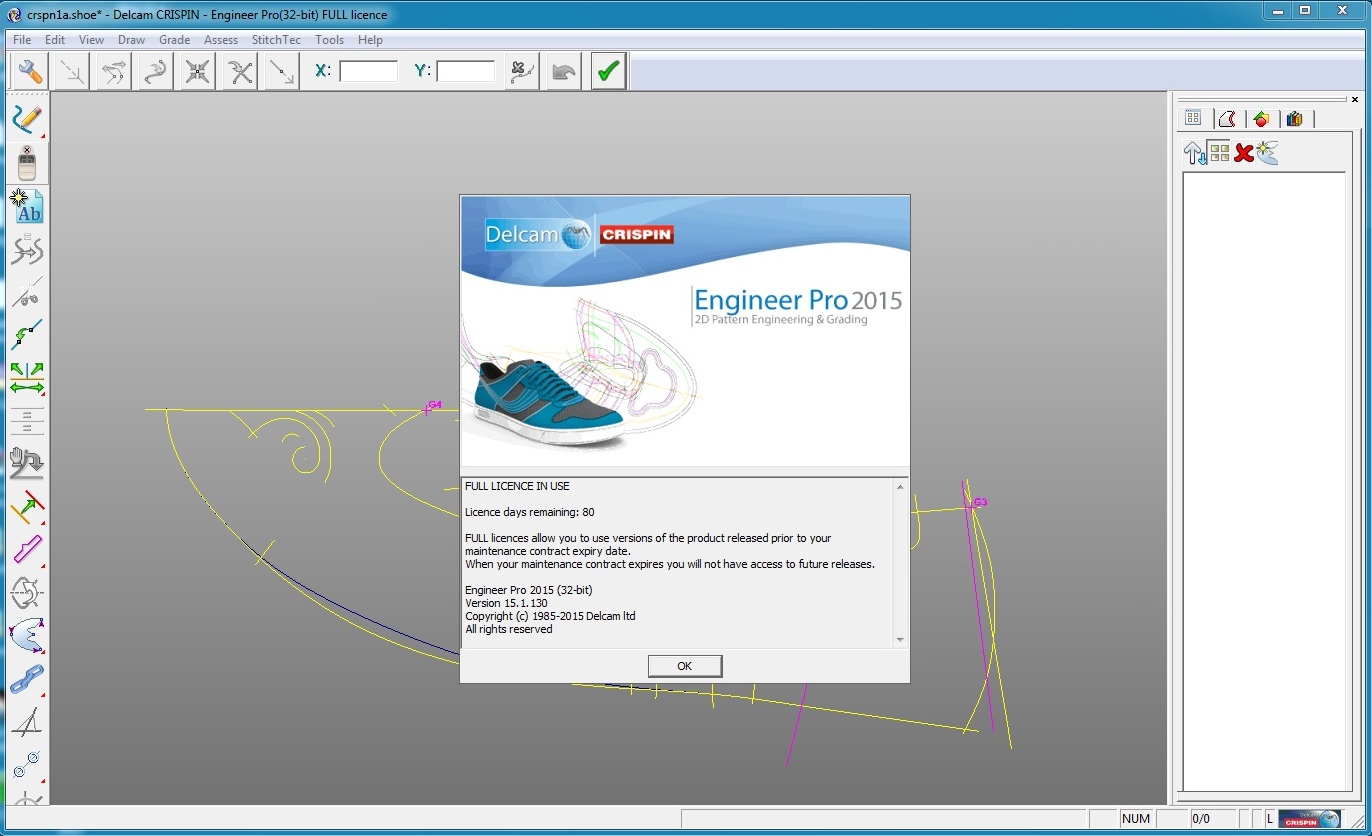The width and height of the screenshot is (1372, 836).
Task: Open the Draw menu
Action: pos(131,40)
